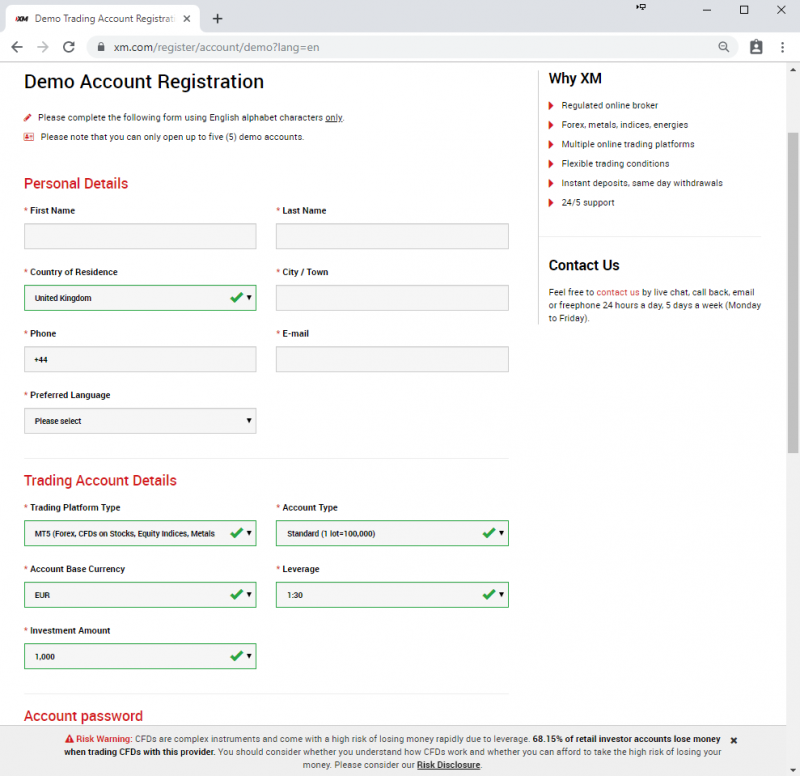Open a new tab with plus icon

pos(217,19)
